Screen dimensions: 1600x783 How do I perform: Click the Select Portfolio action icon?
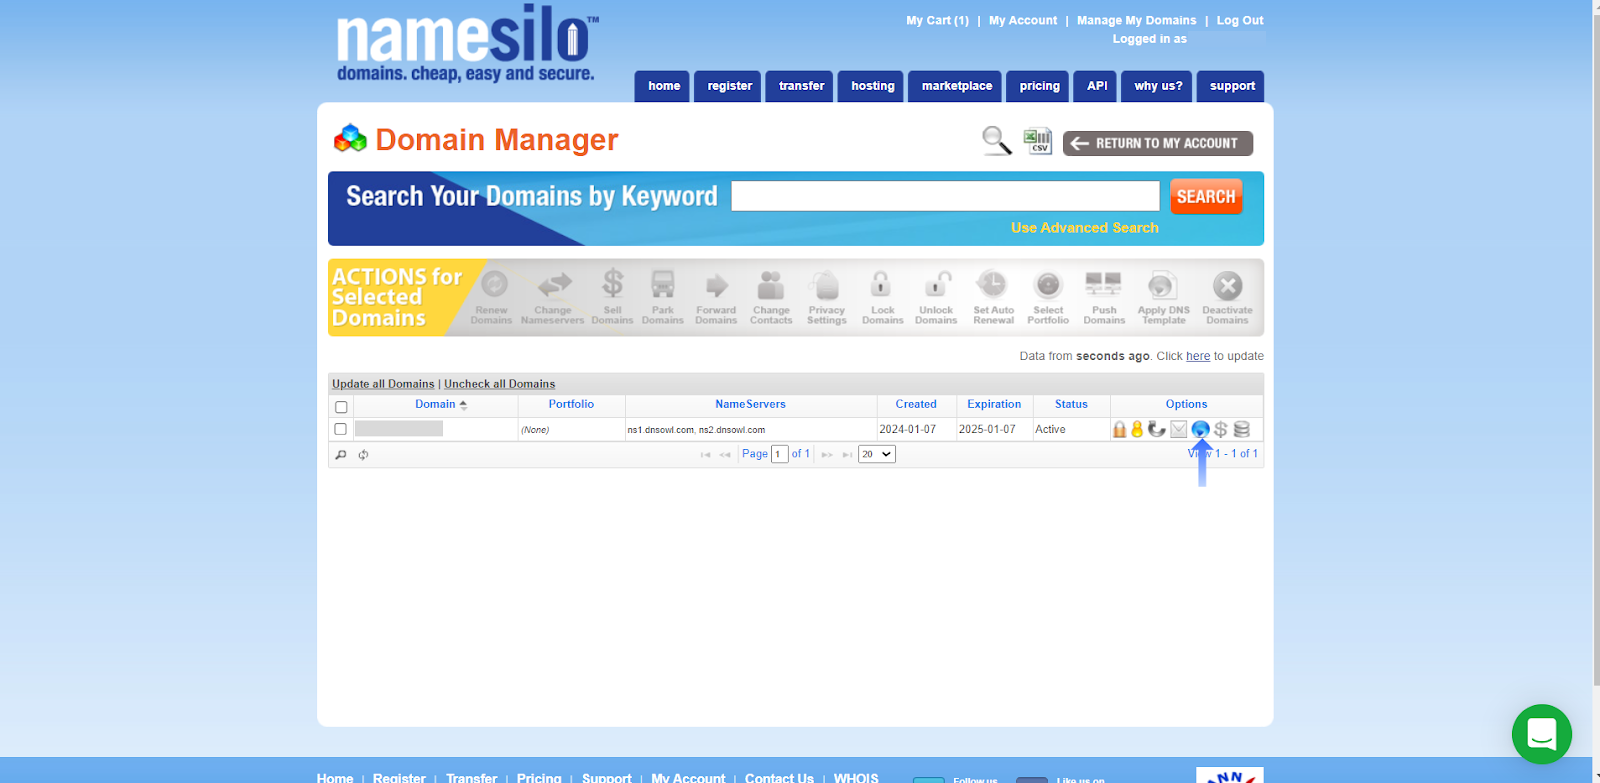pyautogui.click(x=1048, y=286)
